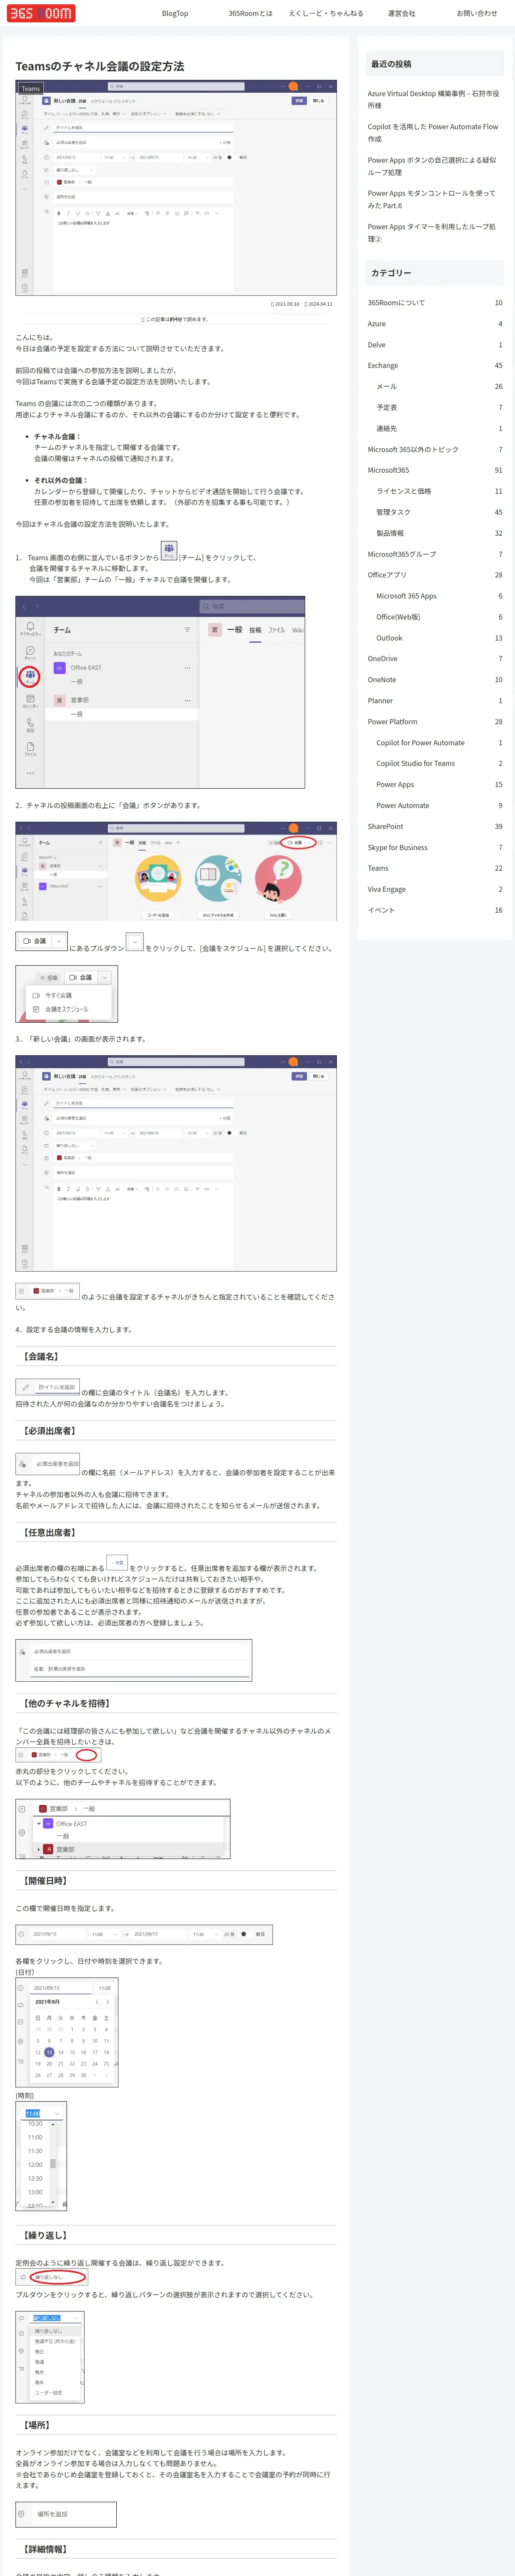Open the time list screenshot showing 11:00
Image resolution: width=515 pixels, height=2576 pixels.
(x=41, y=2156)
